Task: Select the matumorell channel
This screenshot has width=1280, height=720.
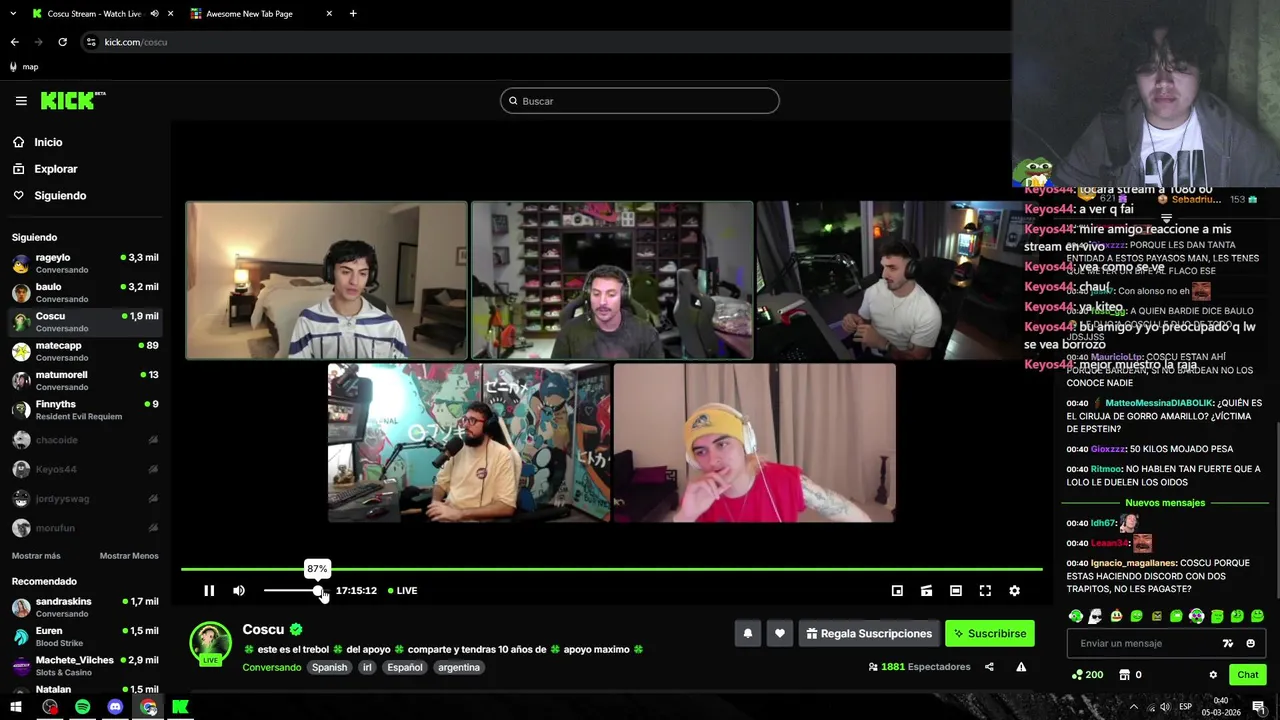Action: click(x=85, y=380)
